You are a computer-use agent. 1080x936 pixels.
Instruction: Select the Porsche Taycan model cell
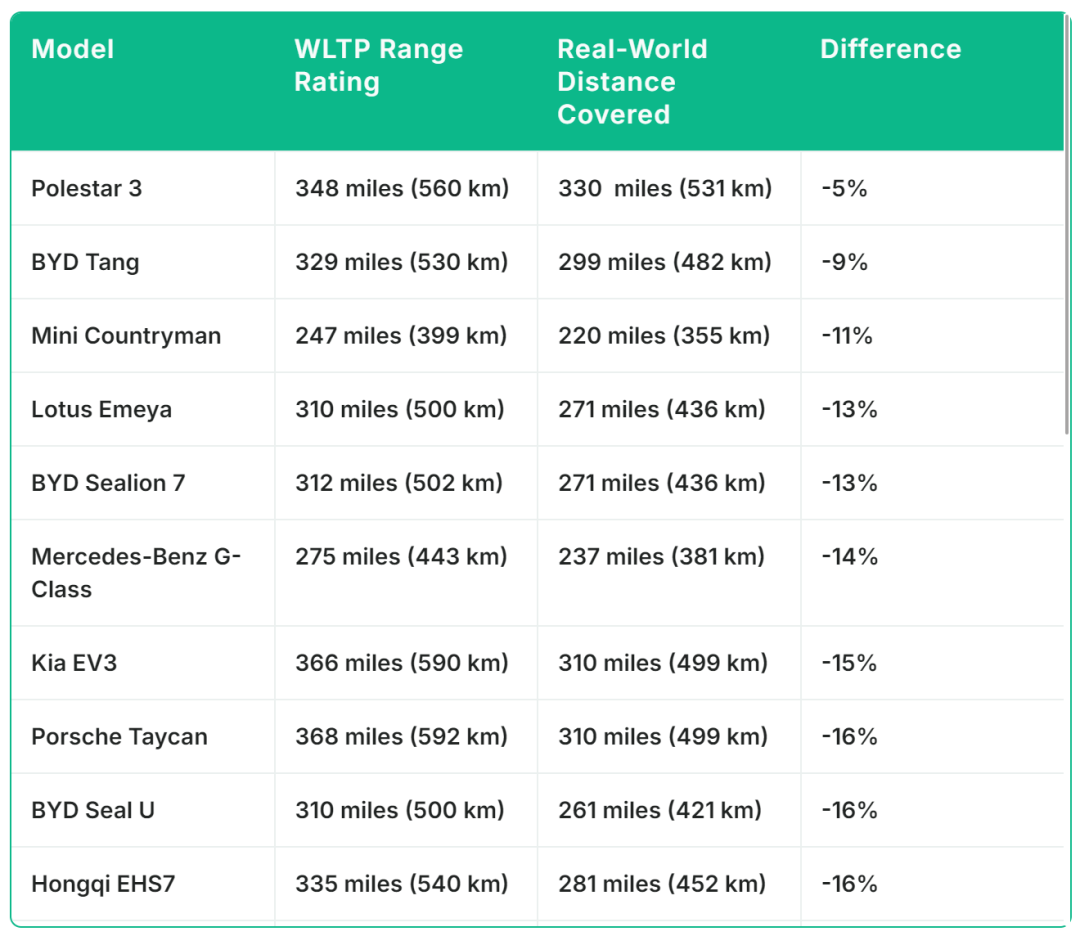119,737
